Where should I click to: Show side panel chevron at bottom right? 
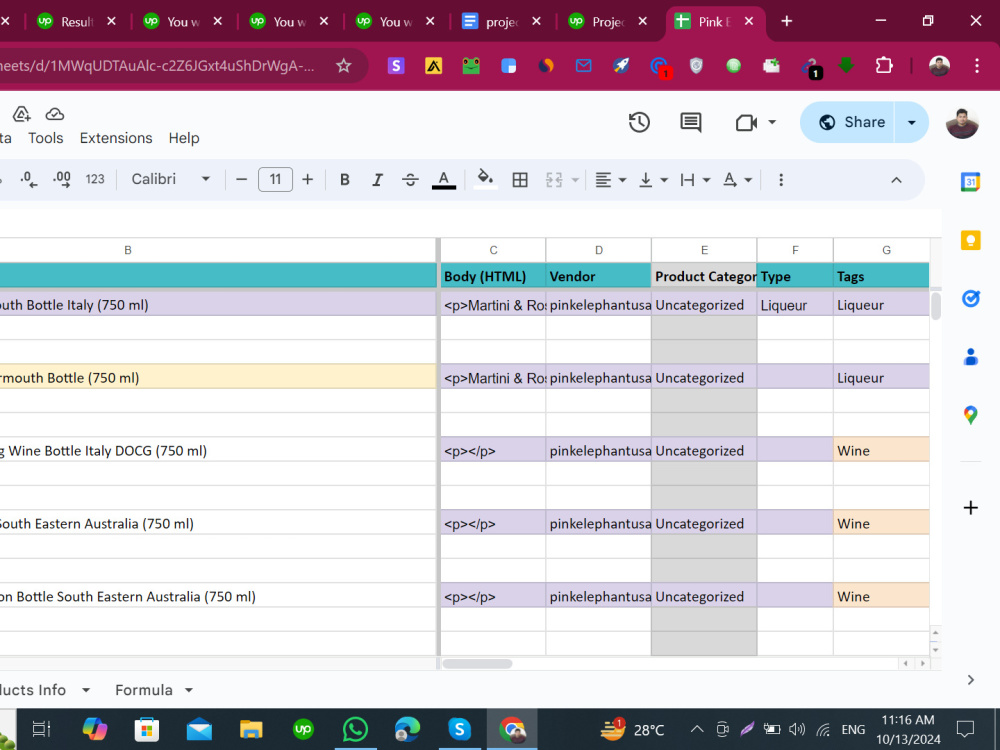click(x=970, y=680)
